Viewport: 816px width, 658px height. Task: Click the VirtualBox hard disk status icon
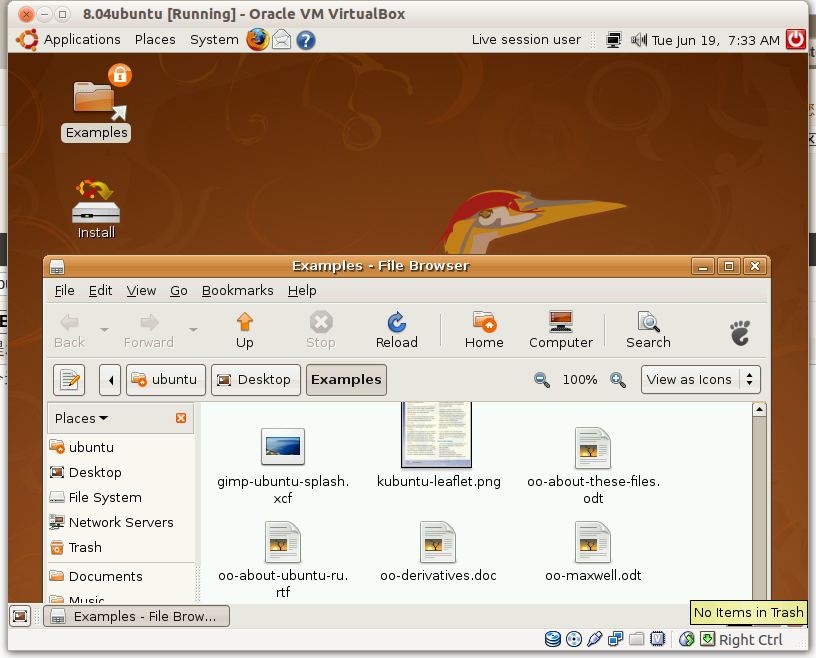[x=553, y=639]
